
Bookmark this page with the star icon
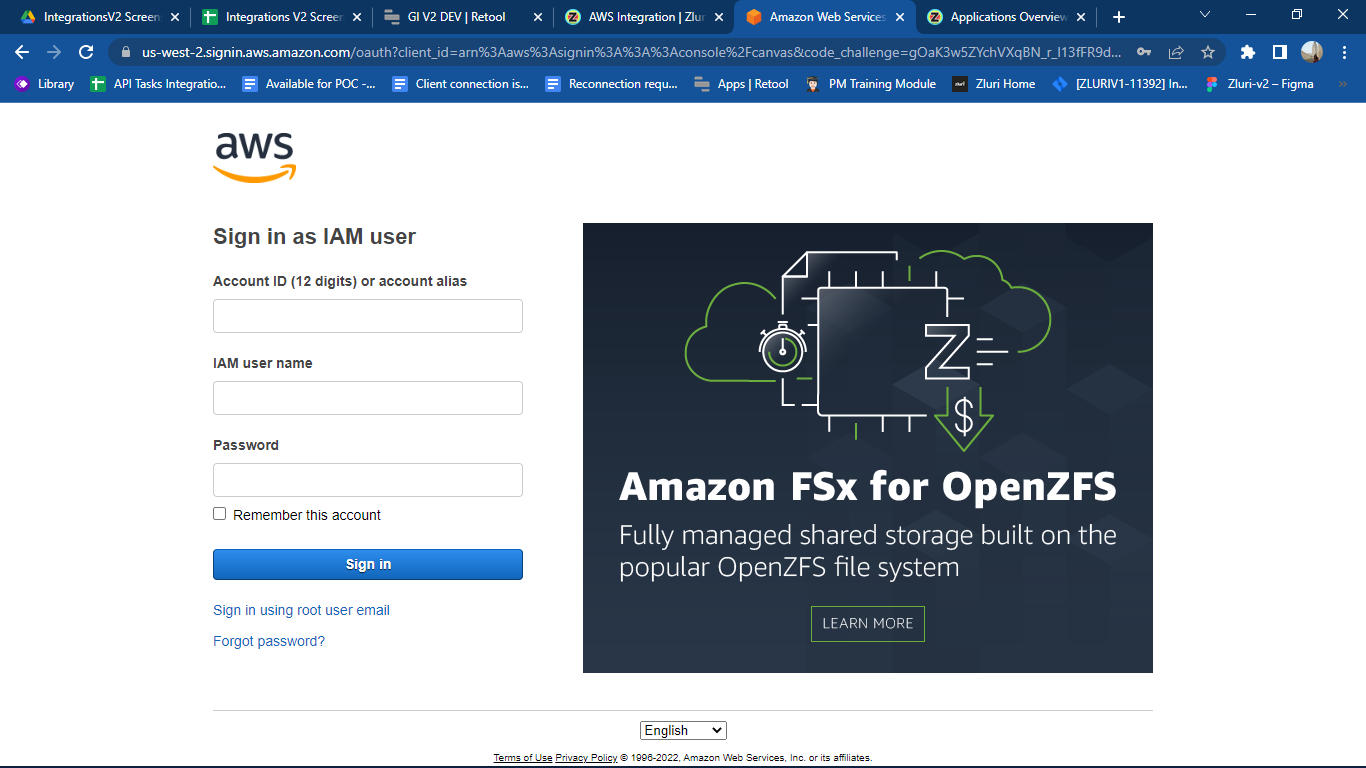[x=1208, y=52]
